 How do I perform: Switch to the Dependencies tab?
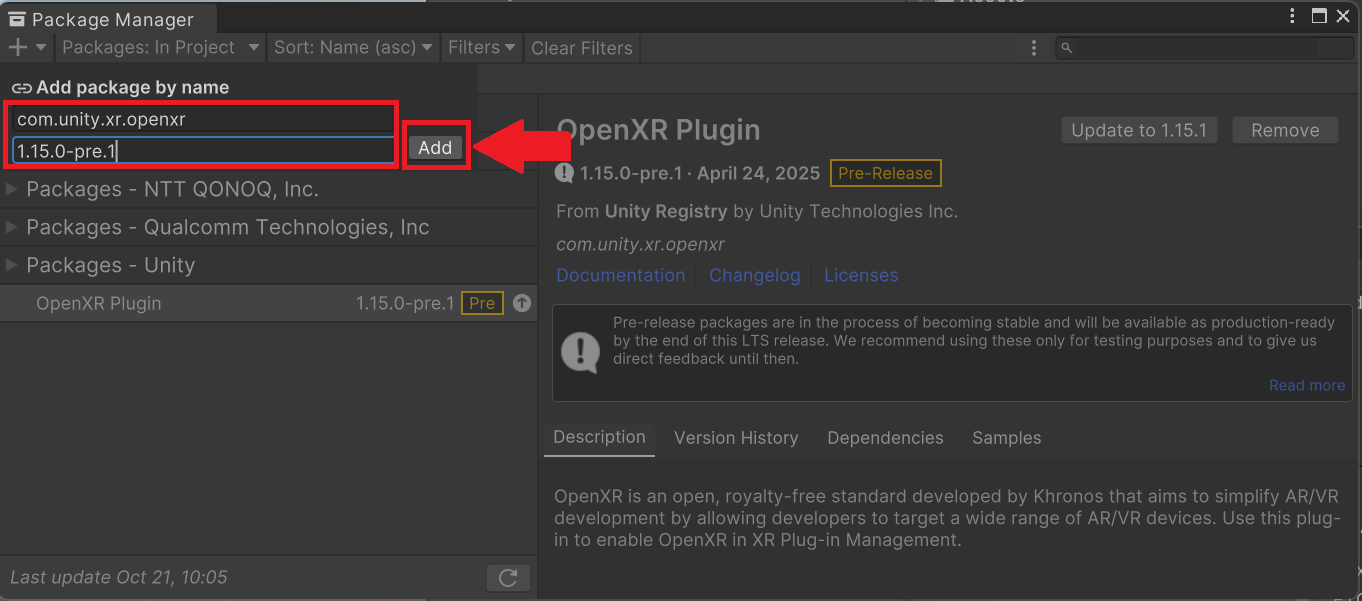tap(885, 438)
